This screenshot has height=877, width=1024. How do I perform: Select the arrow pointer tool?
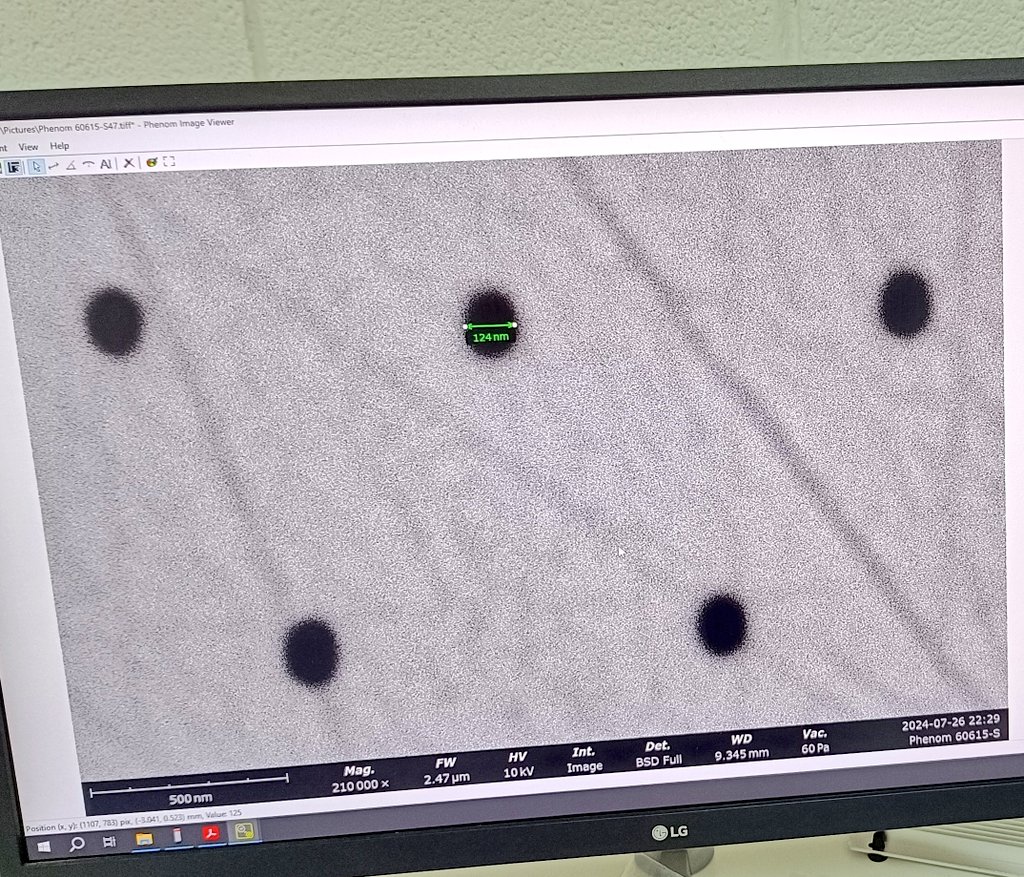pyautogui.click(x=36, y=167)
